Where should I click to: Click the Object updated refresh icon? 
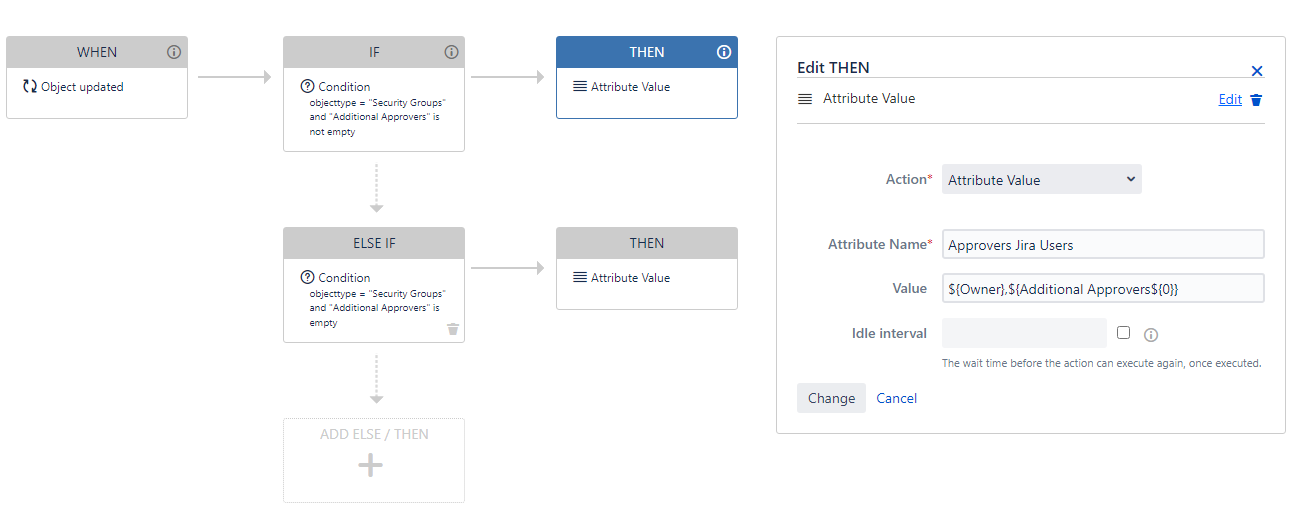pyautogui.click(x=30, y=87)
